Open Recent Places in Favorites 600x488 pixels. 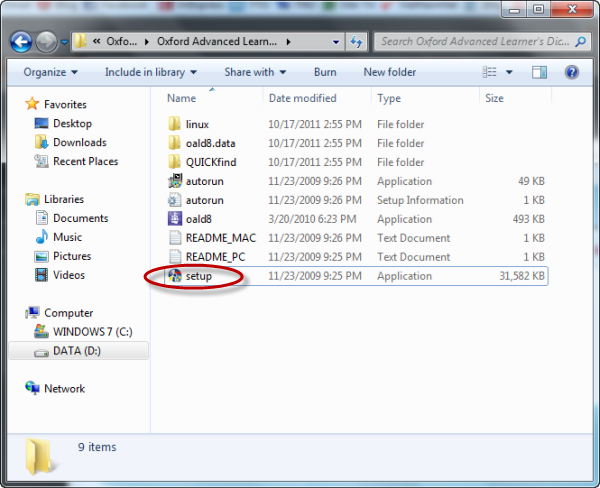tap(85, 162)
